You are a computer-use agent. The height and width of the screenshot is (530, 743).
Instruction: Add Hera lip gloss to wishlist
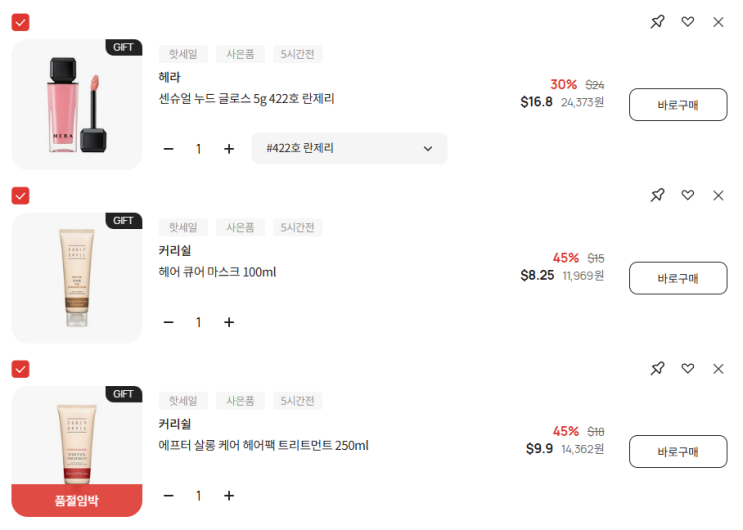[688, 22]
